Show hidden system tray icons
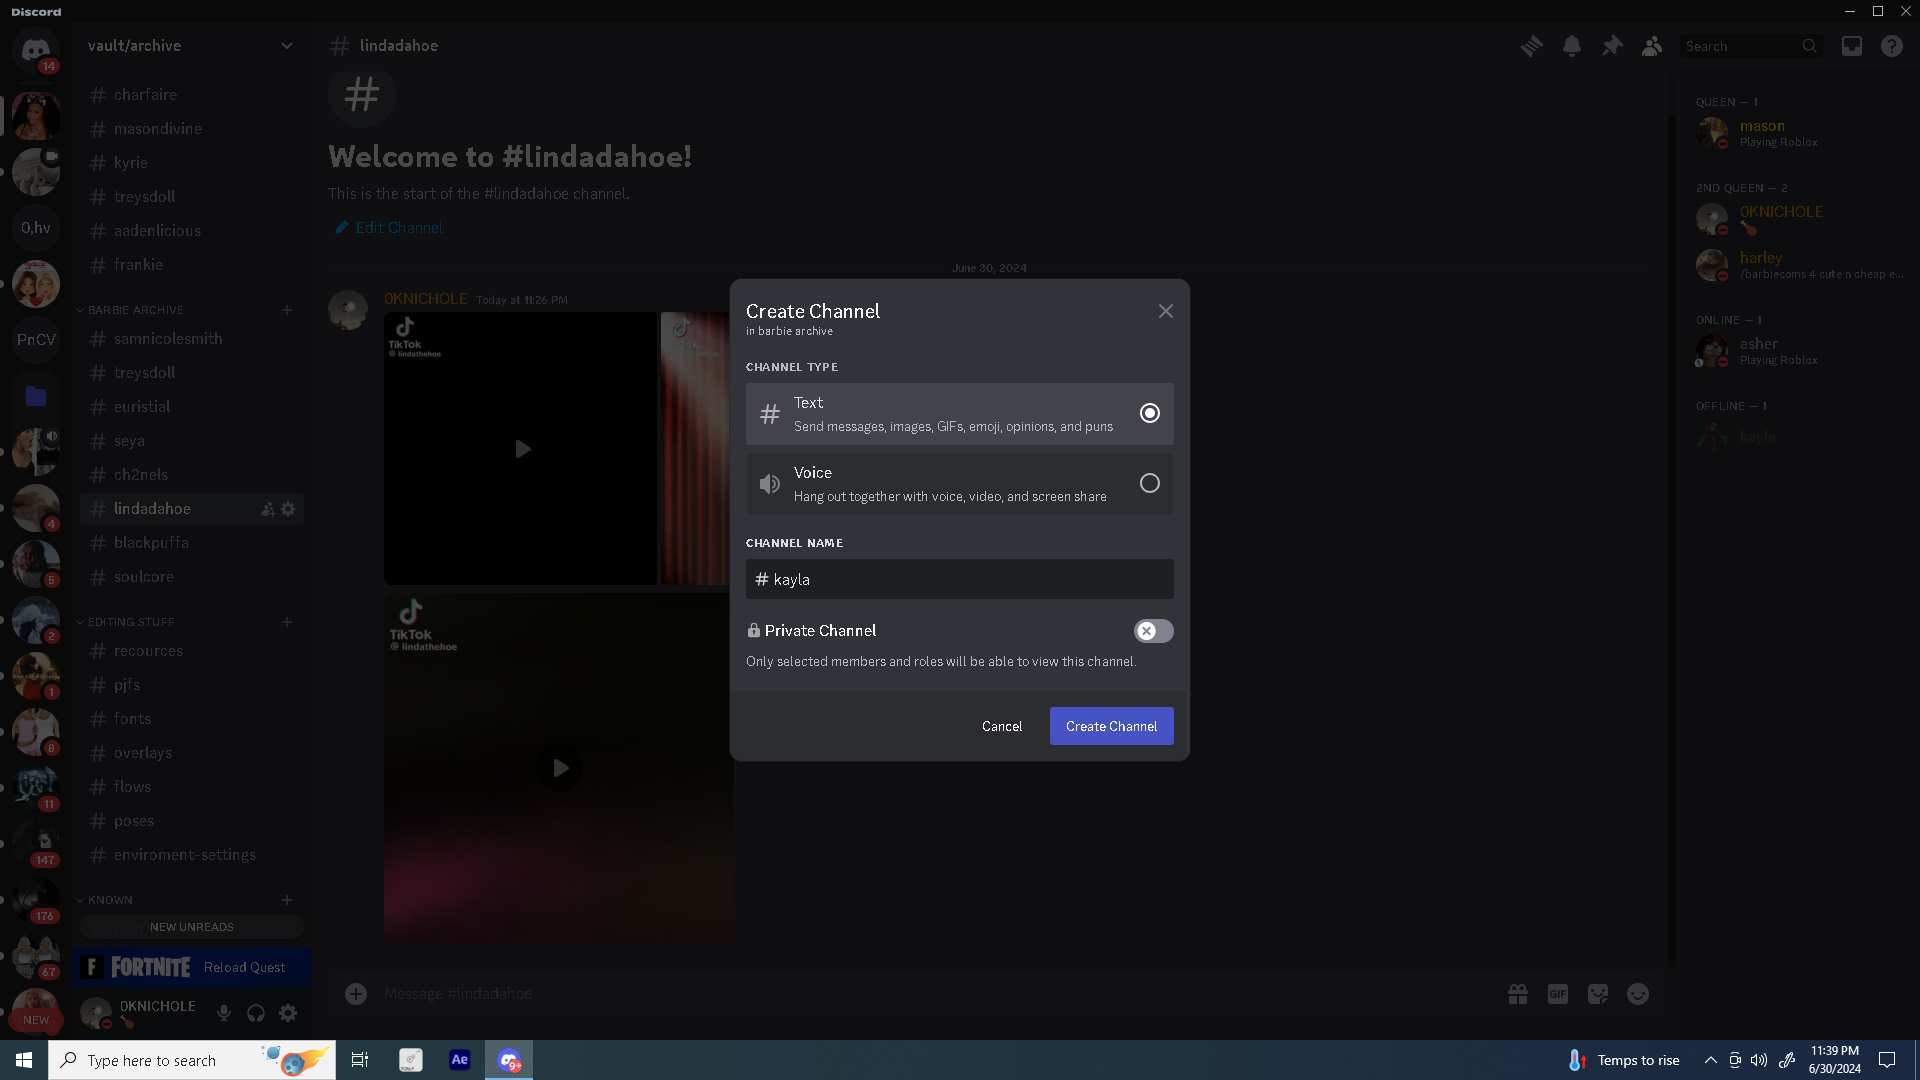 pos(1711,1060)
